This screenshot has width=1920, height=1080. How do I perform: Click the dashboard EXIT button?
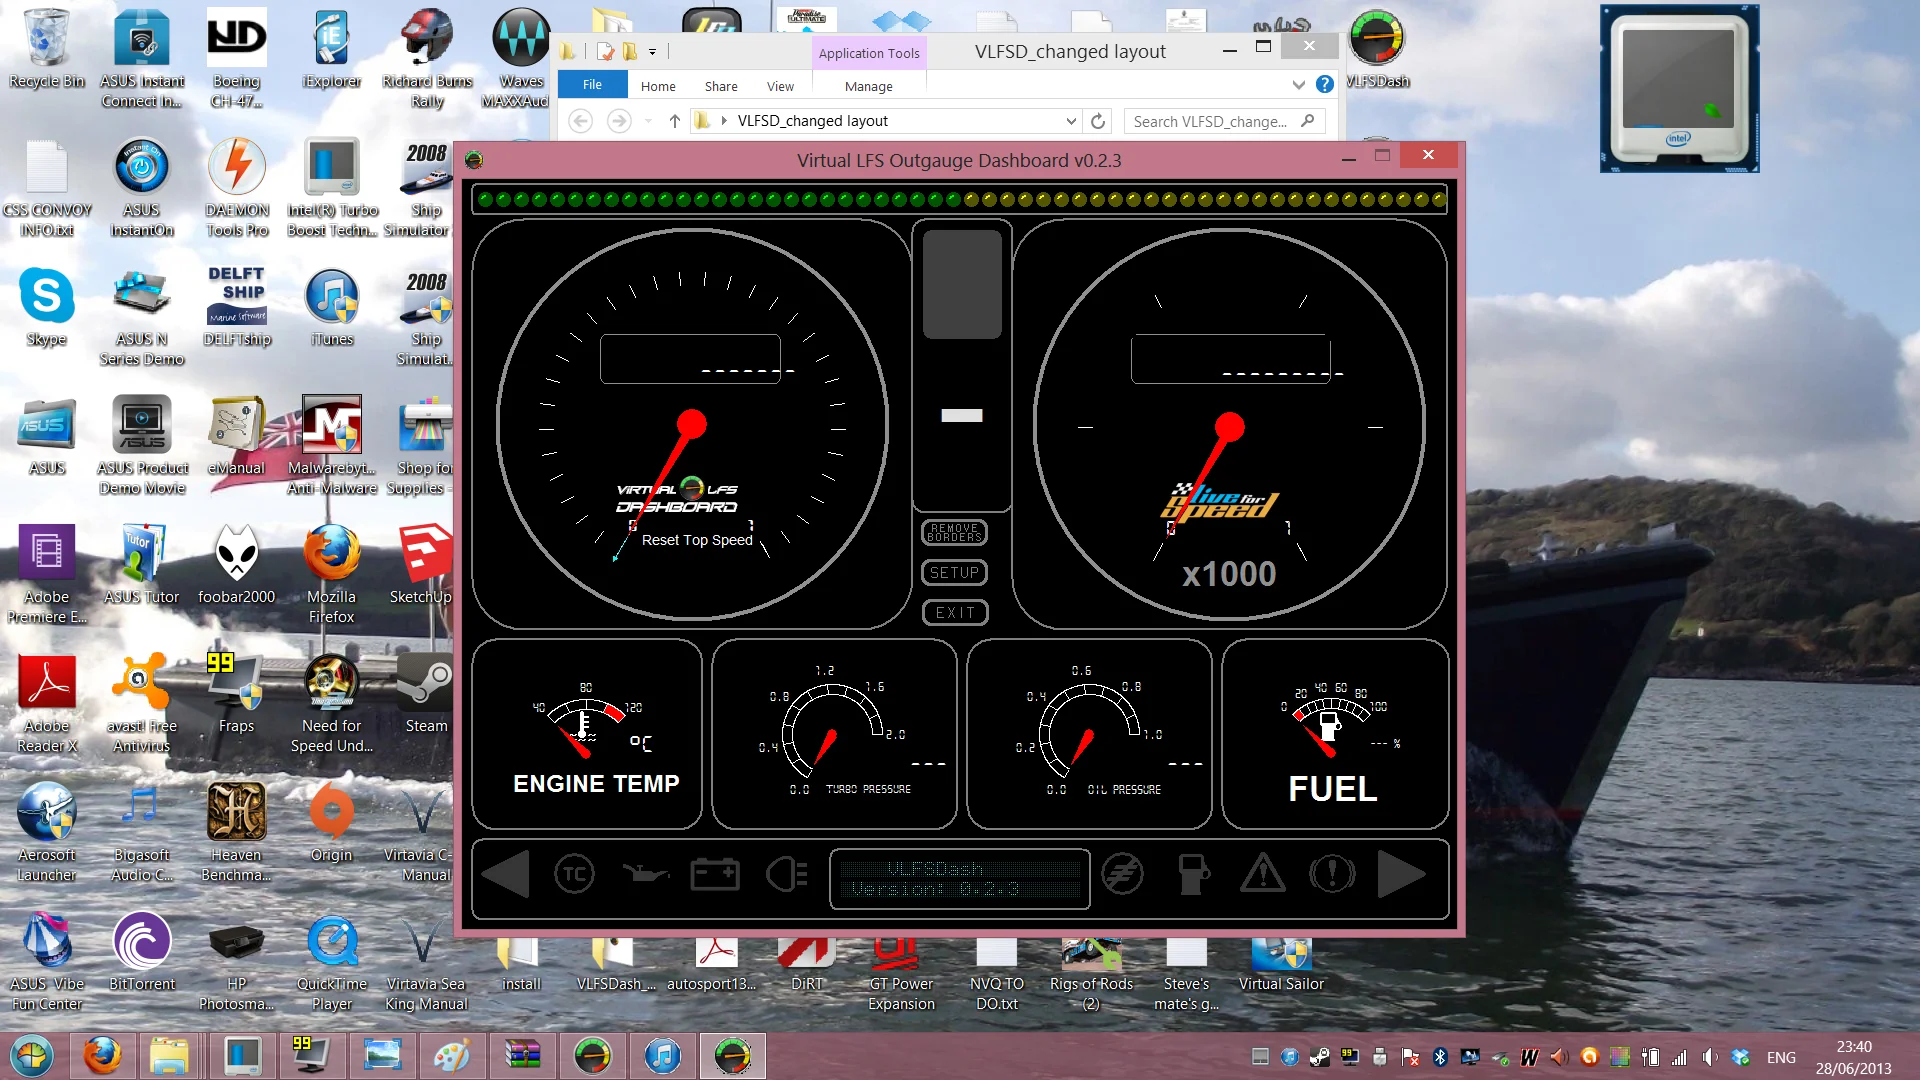pos(954,613)
